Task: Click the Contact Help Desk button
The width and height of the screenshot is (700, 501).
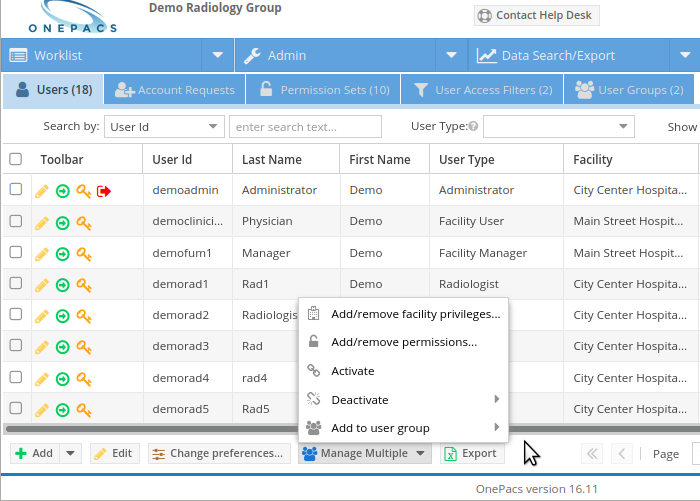Action: 537,15
